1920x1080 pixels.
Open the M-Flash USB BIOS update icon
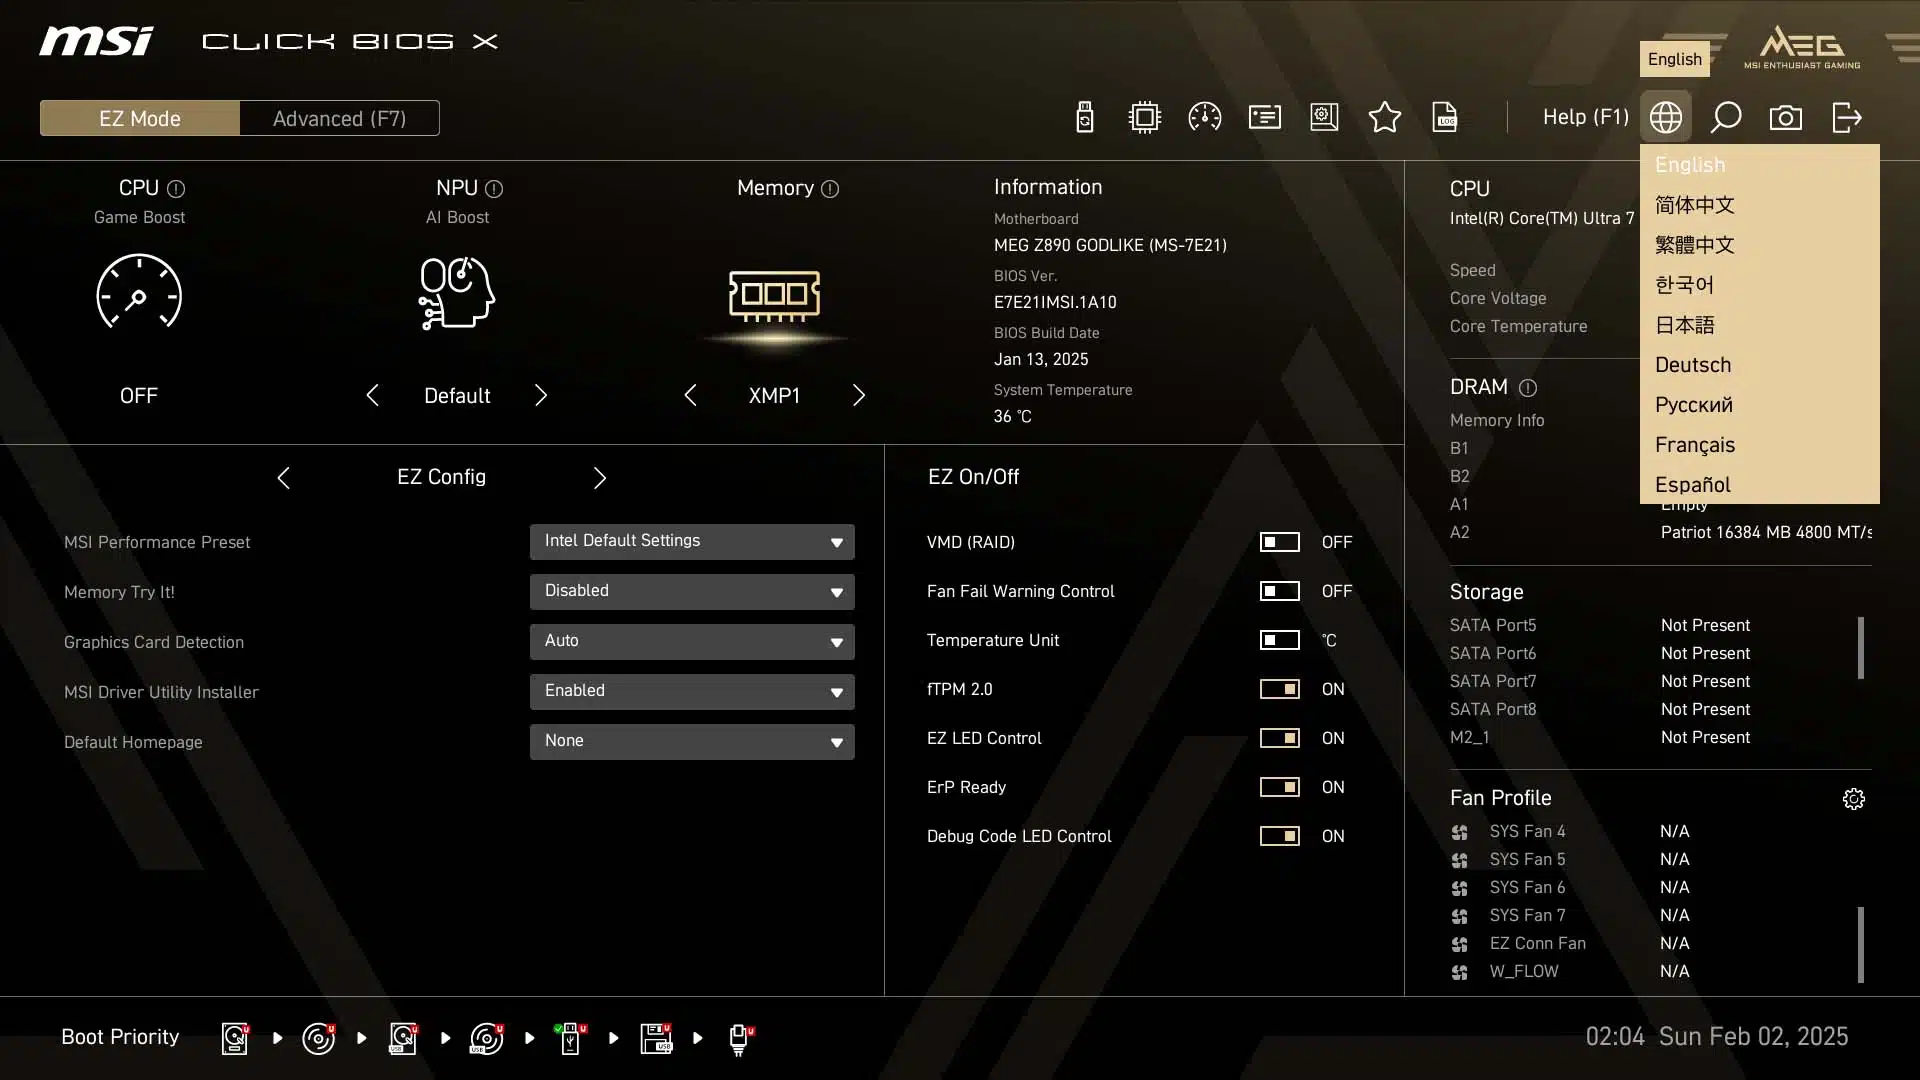(1084, 117)
